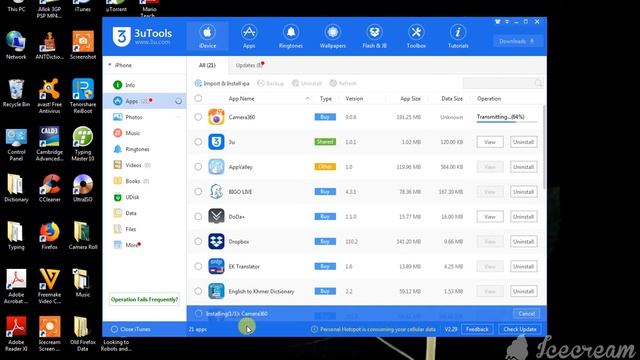Image resolution: width=640 pixels, height=360 pixels.
Task: Click the Dropbox app icon
Action: 216,242
